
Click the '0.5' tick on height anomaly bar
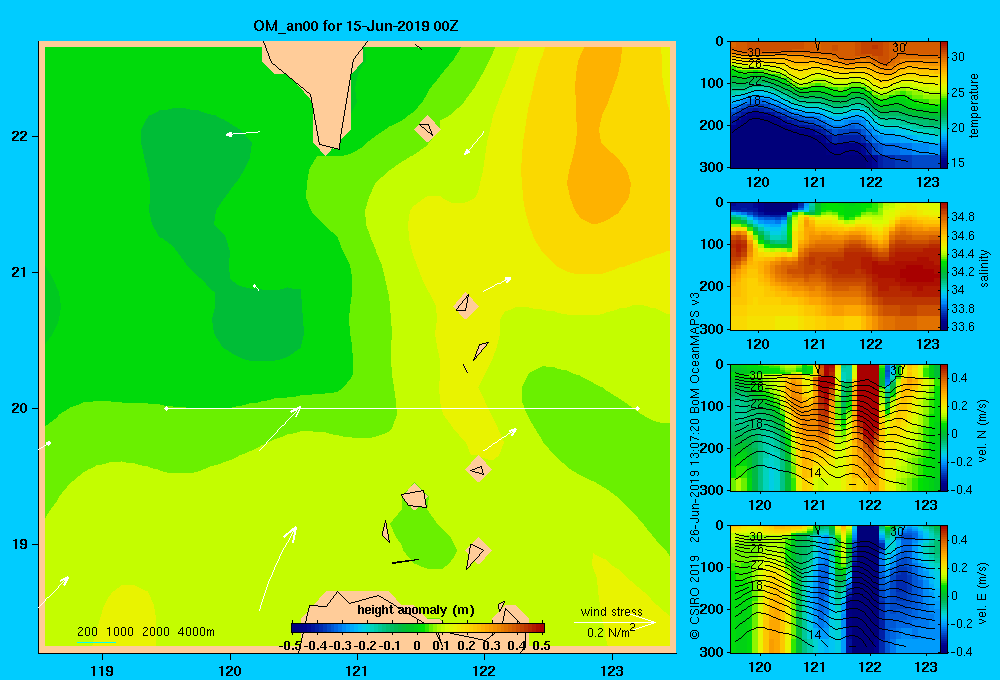click(541, 646)
